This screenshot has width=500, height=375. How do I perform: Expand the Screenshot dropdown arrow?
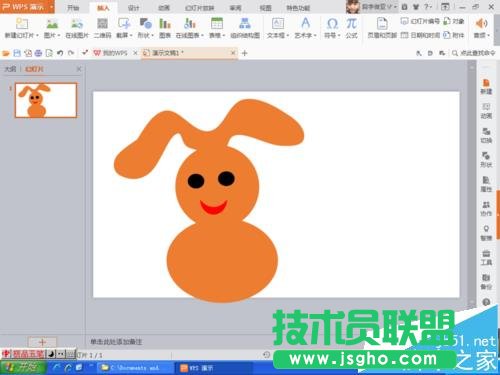pos(131,35)
